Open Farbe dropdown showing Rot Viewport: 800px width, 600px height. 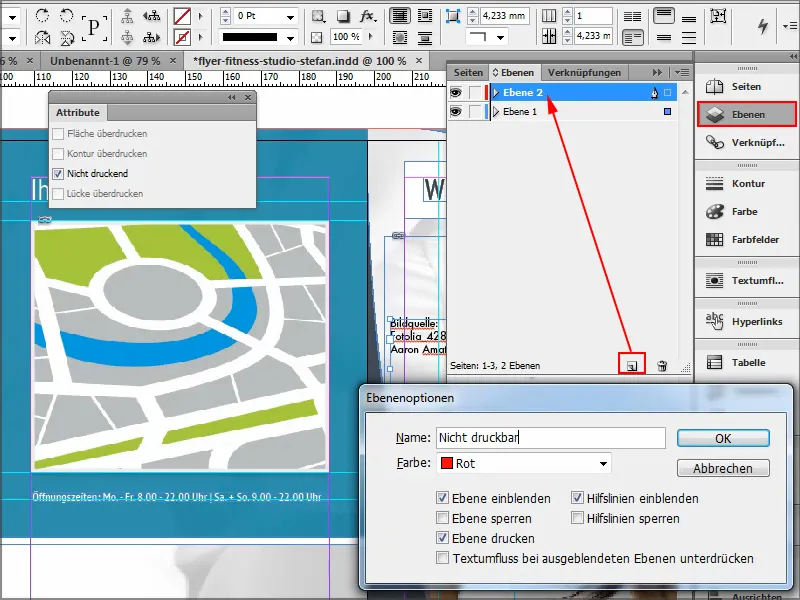[x=523, y=463]
